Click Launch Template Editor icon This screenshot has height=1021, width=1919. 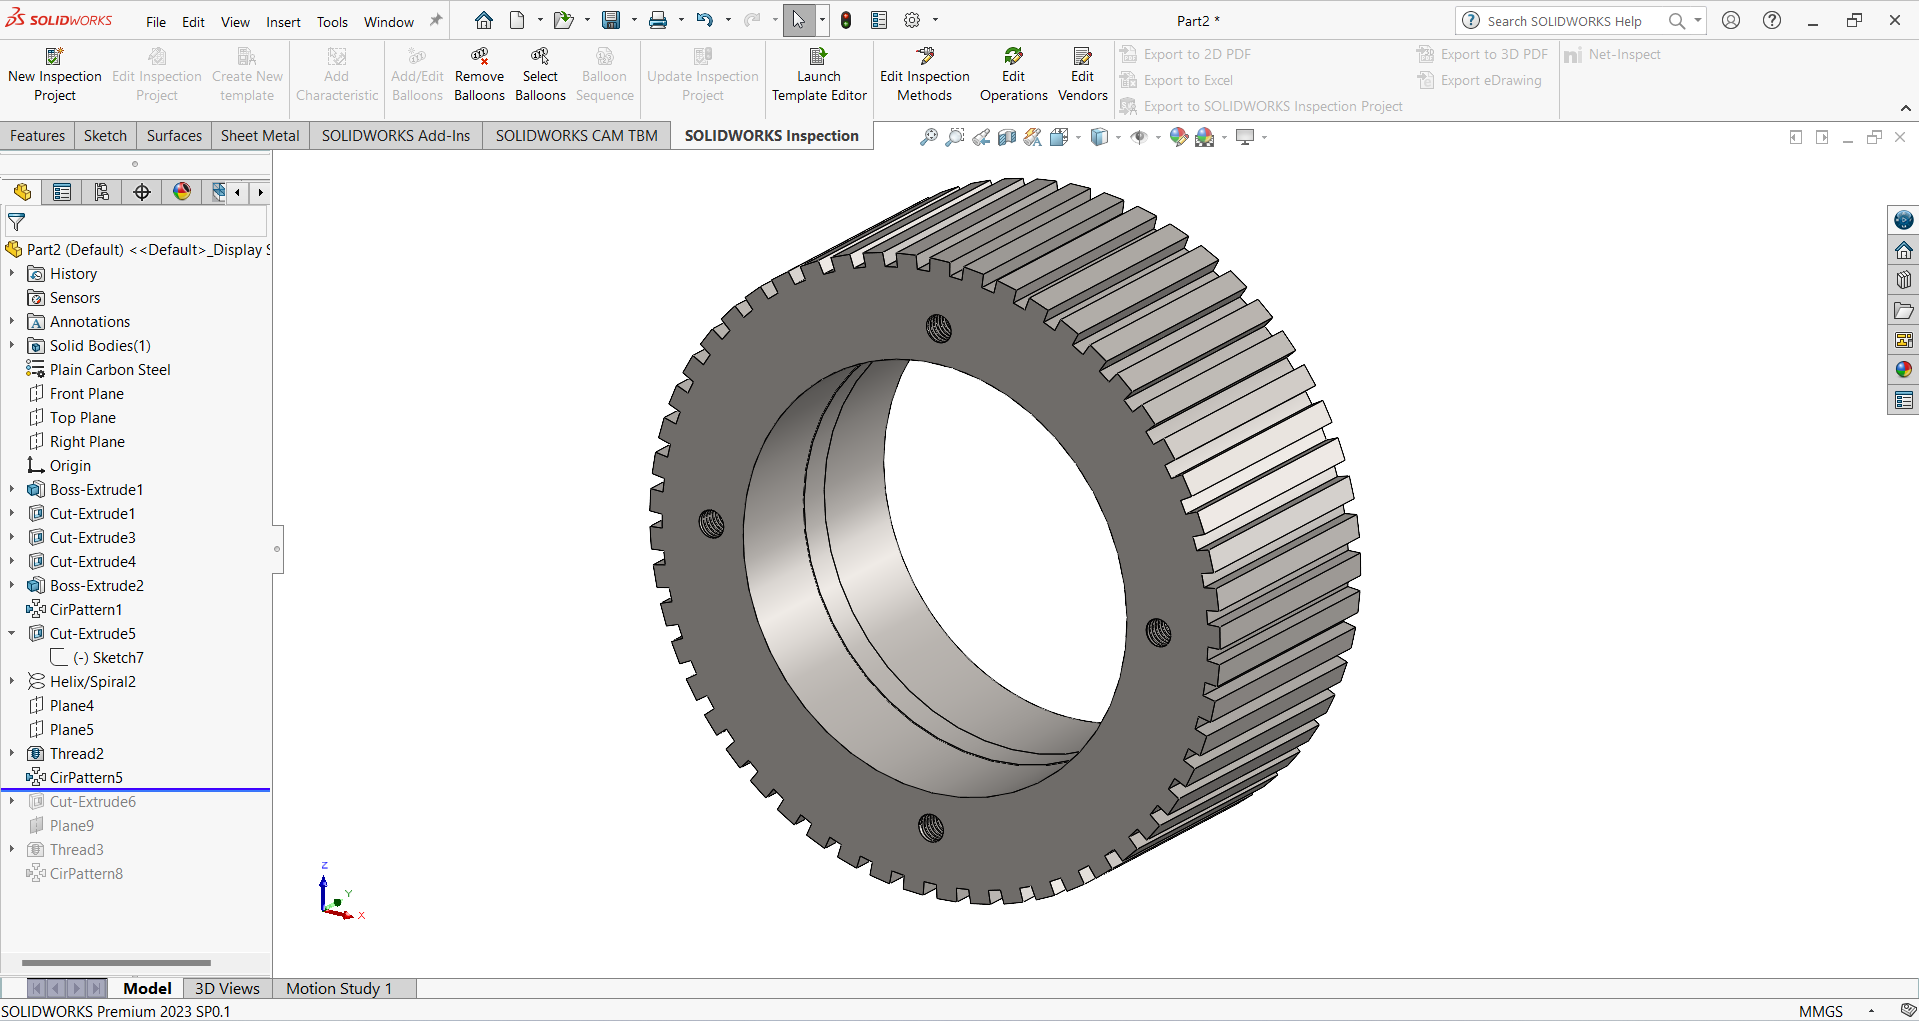click(x=818, y=75)
